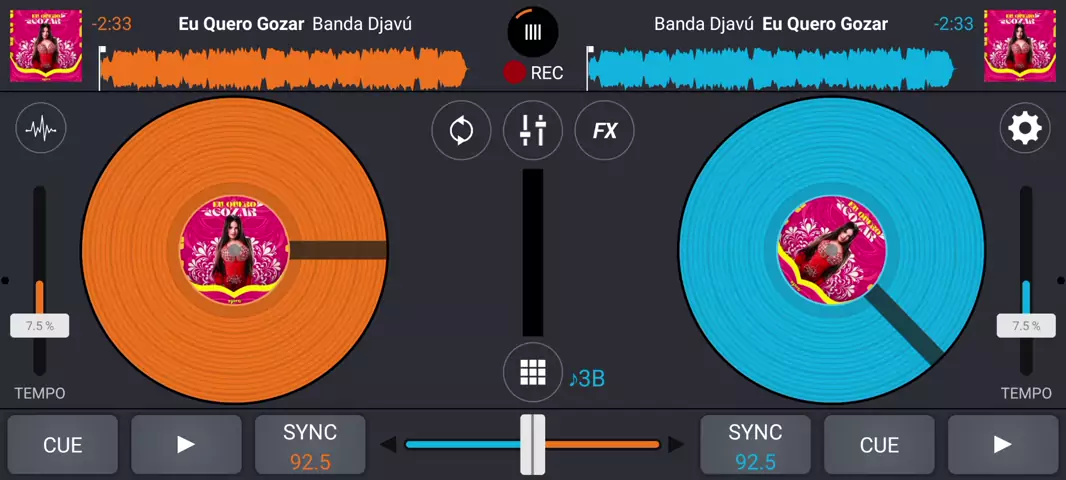
Task: Open the settings gear
Action: 1025,129
